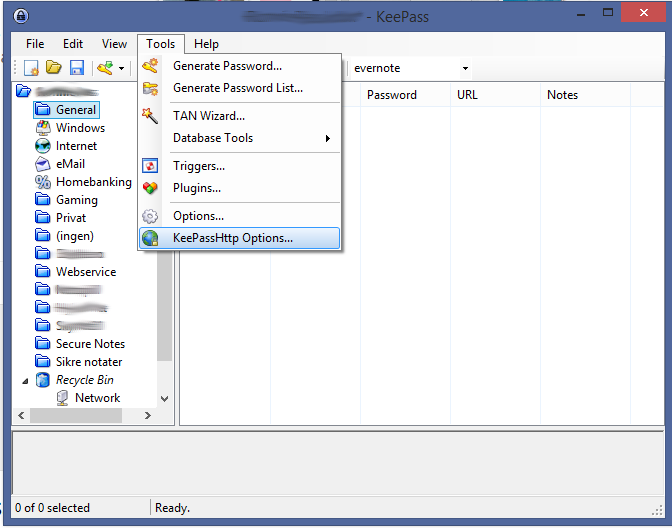
Task: Select KeePassHttp Options... menu entry
Action: 240,238
